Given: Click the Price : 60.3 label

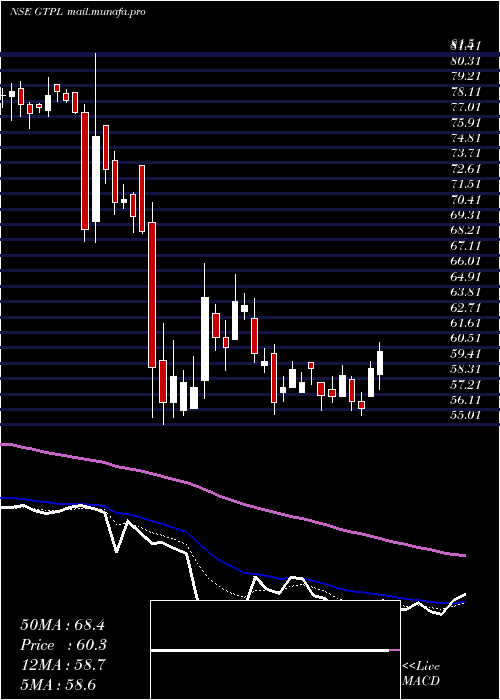Looking at the screenshot, I should (63, 645).
